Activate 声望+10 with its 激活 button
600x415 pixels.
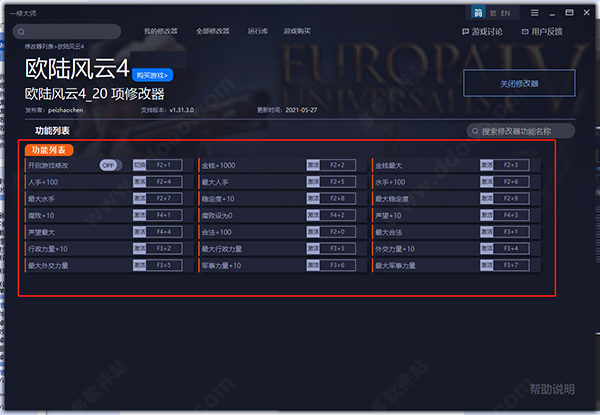click(487, 215)
